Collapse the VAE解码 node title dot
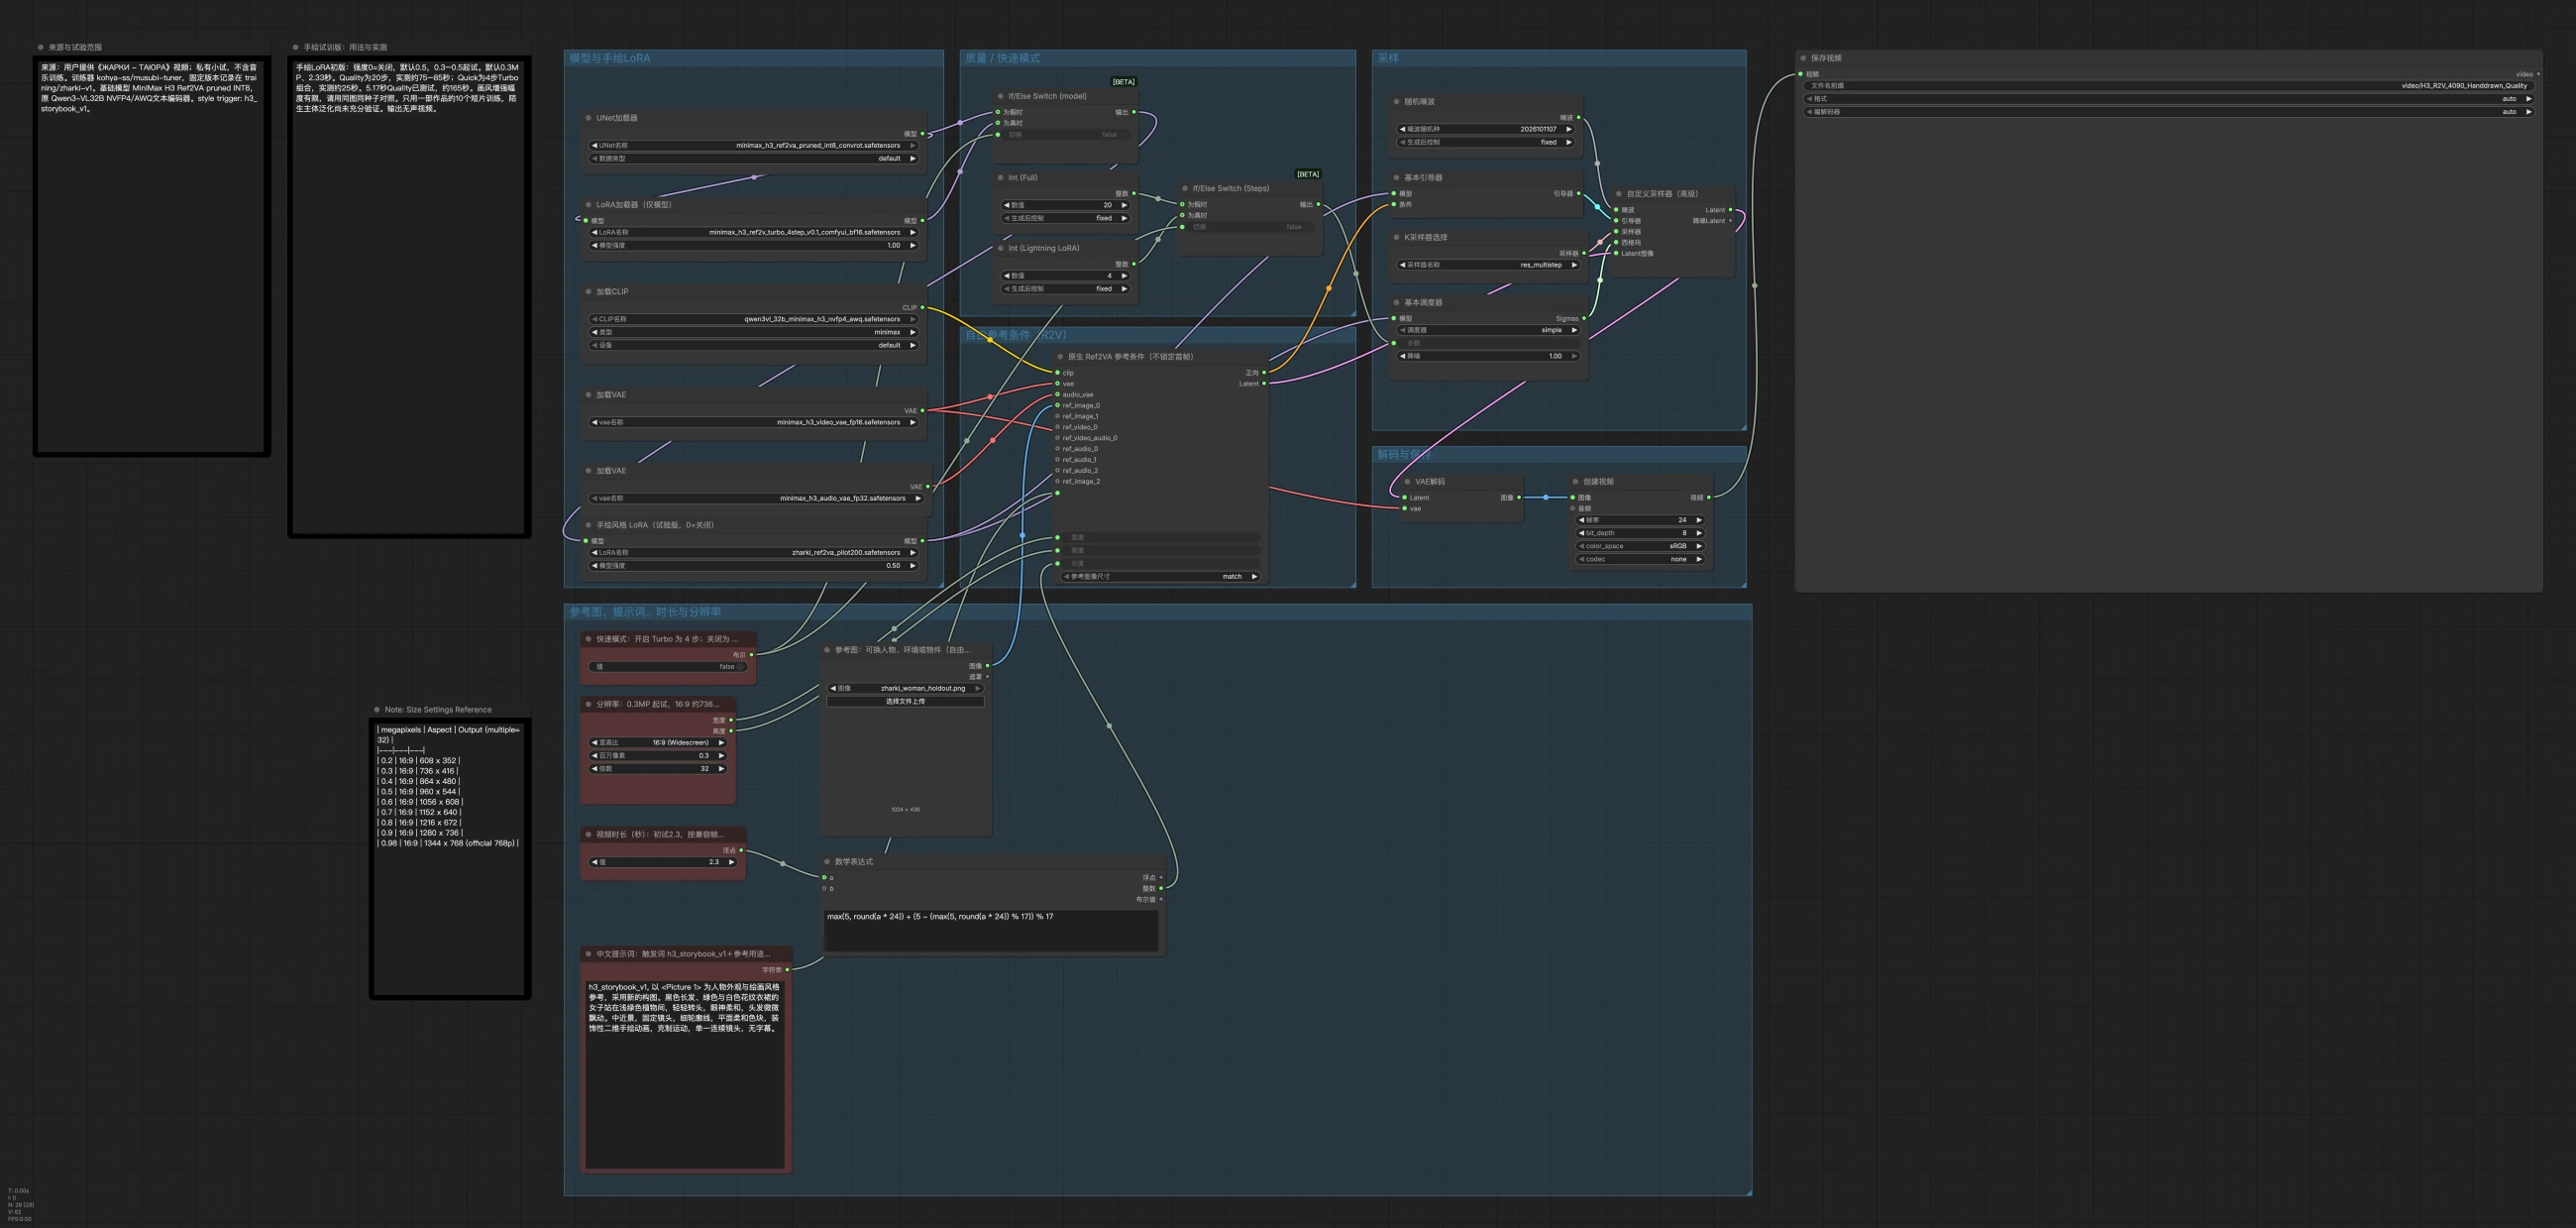The height and width of the screenshot is (1228, 2576). pyautogui.click(x=1407, y=482)
